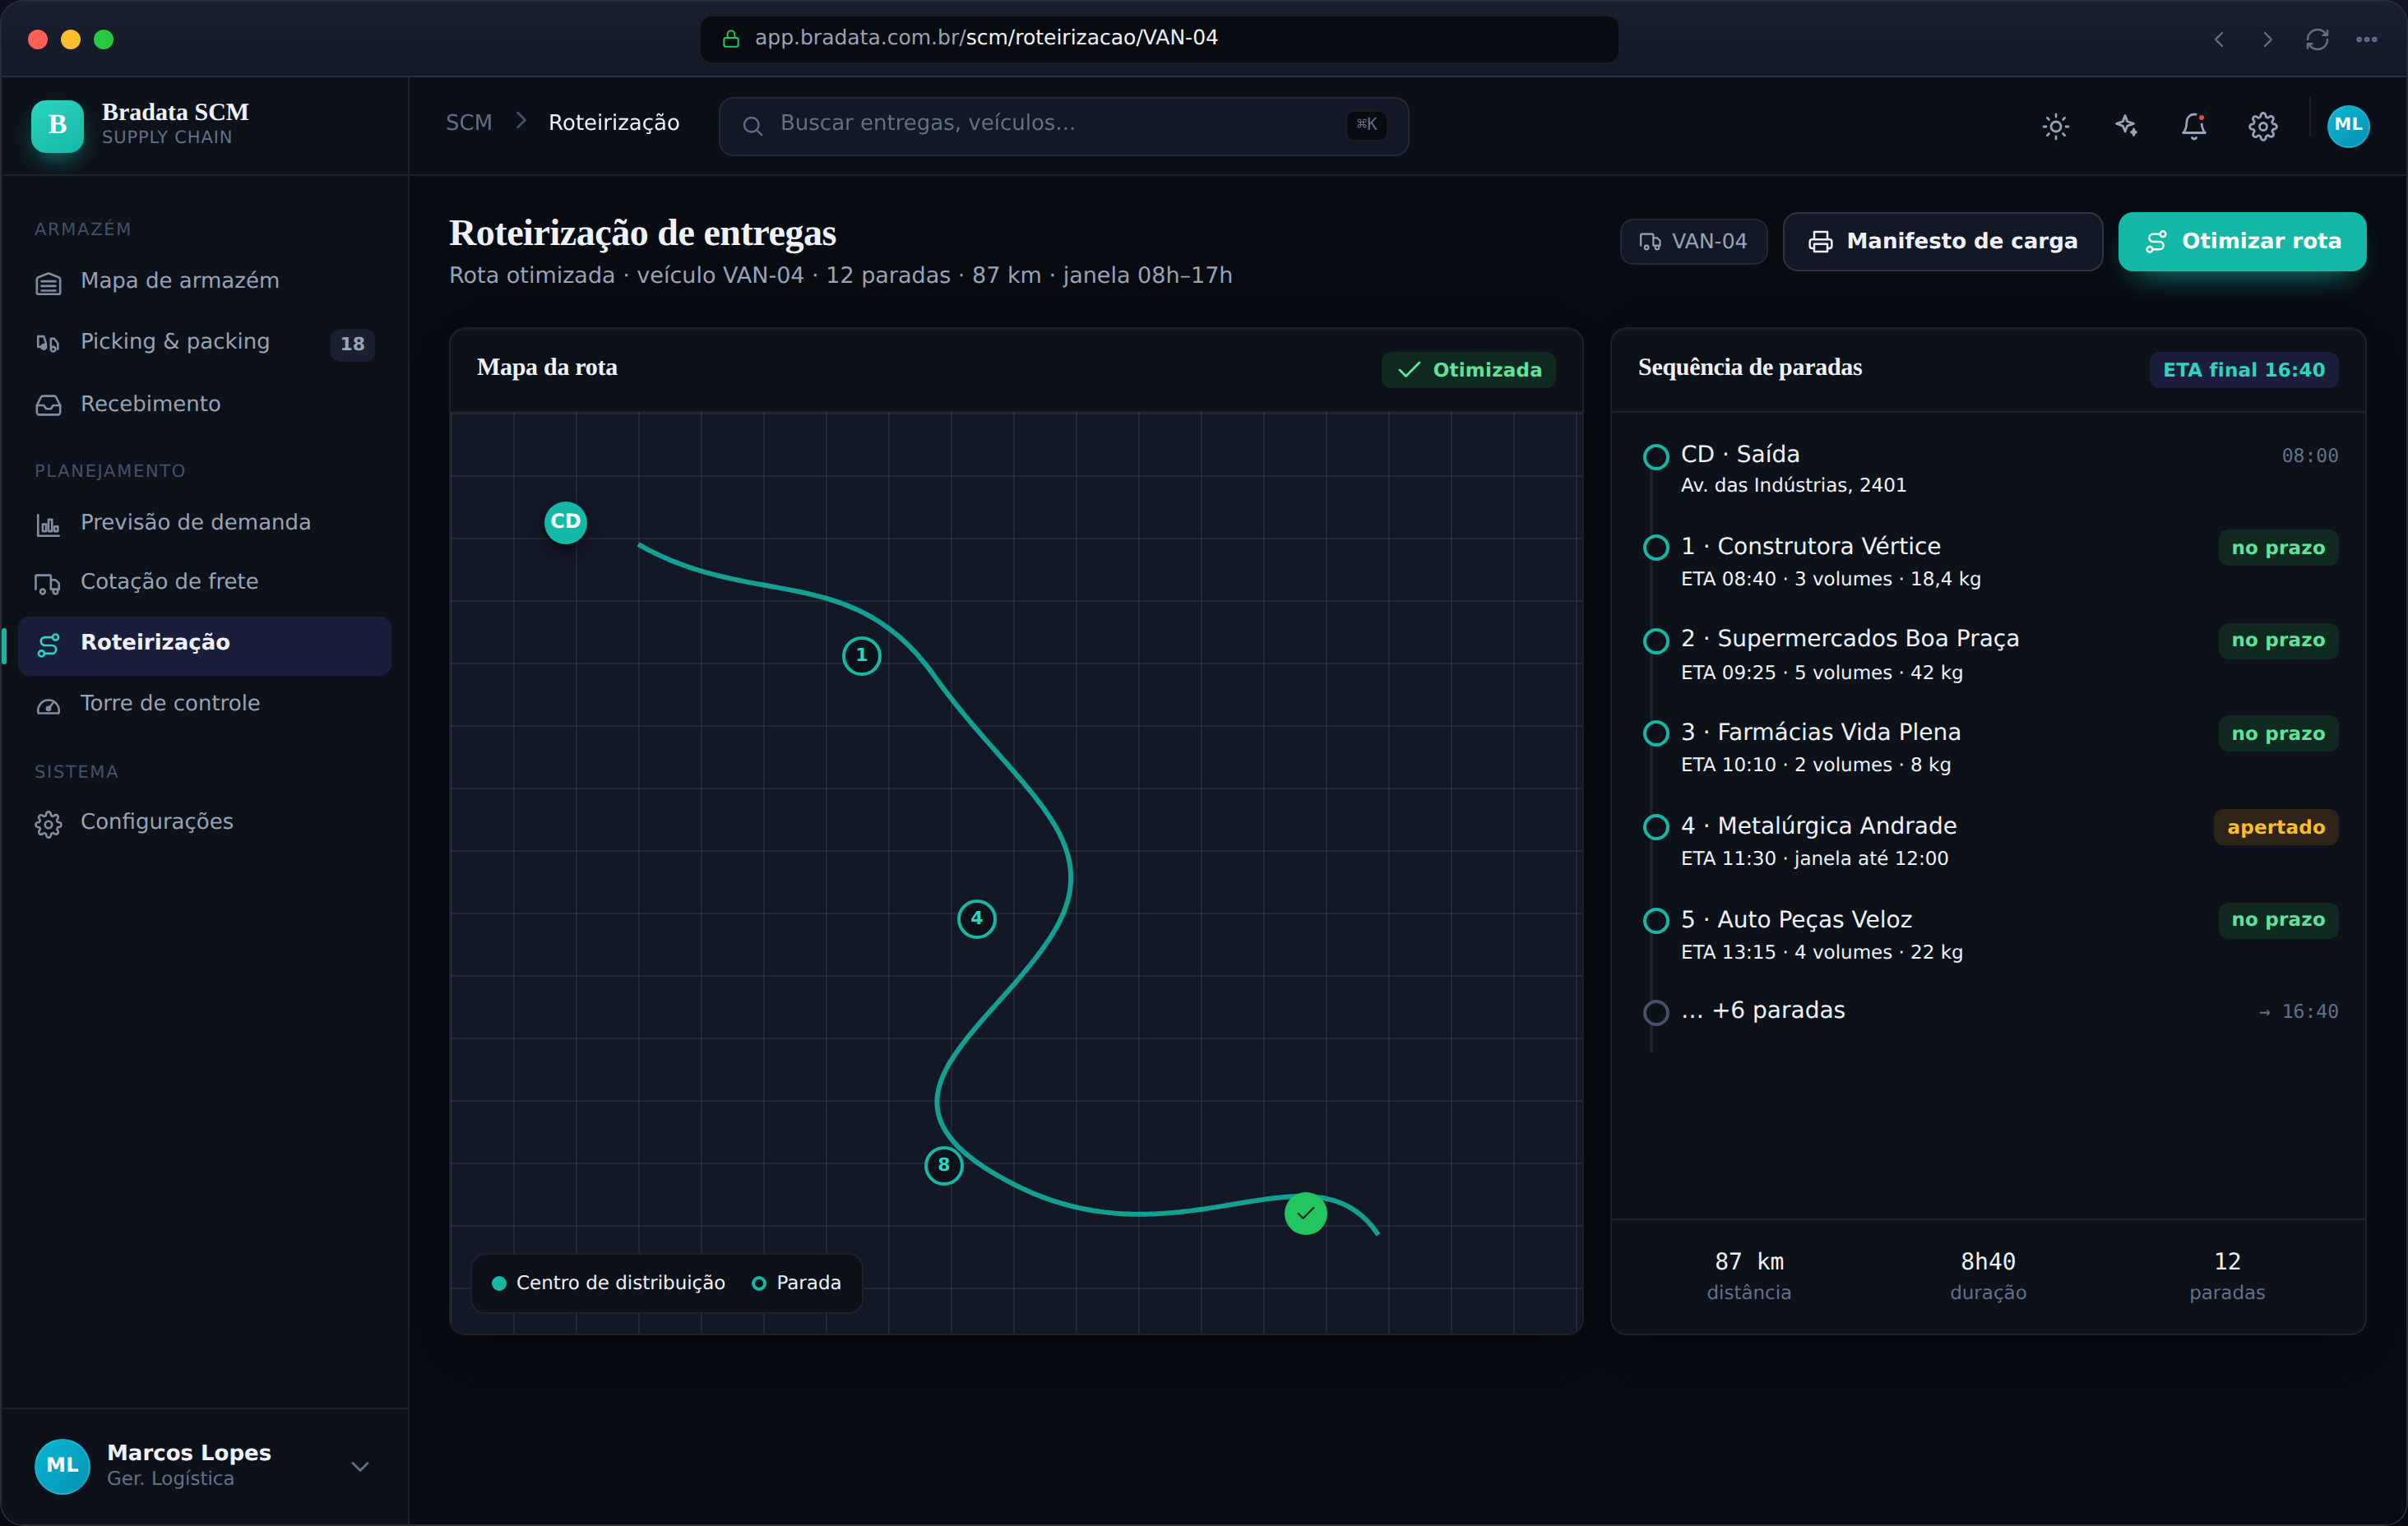Click the address bar padlock icon
The image size is (2408, 1526).
731,39
